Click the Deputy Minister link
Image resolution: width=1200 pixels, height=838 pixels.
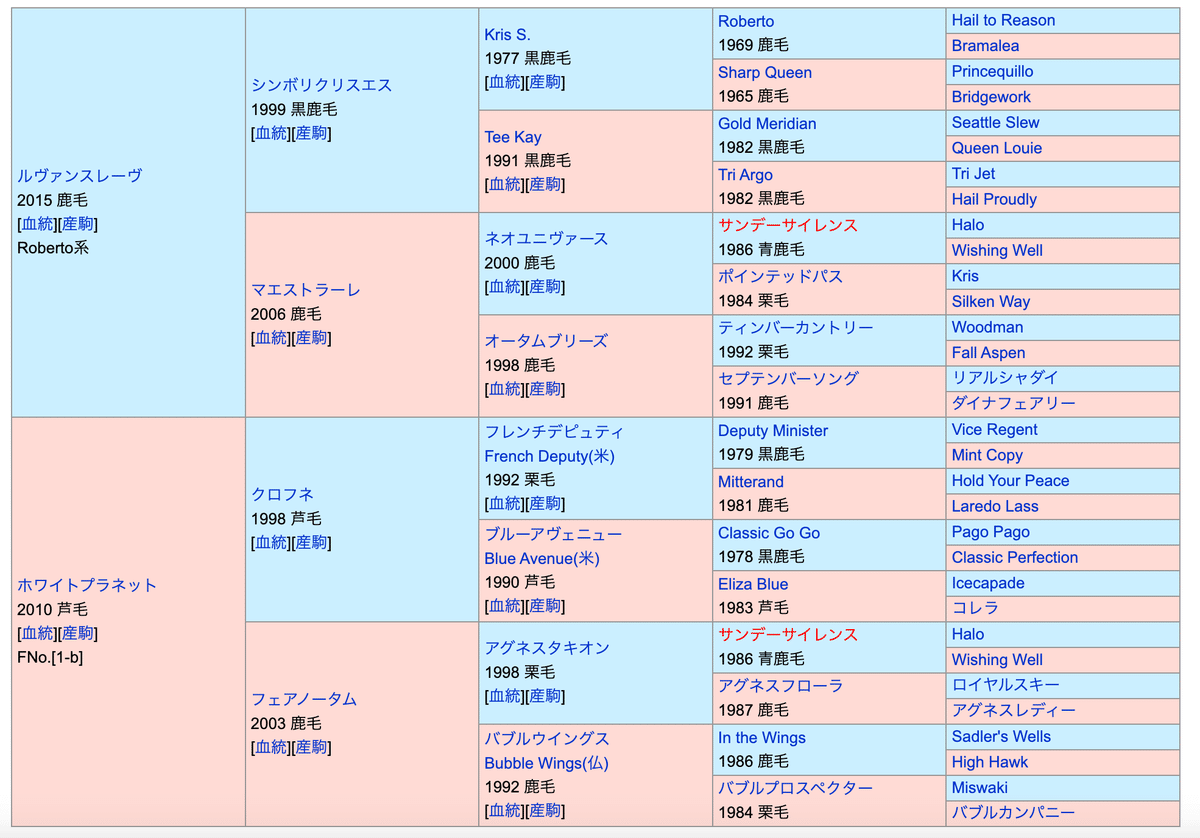(x=773, y=431)
